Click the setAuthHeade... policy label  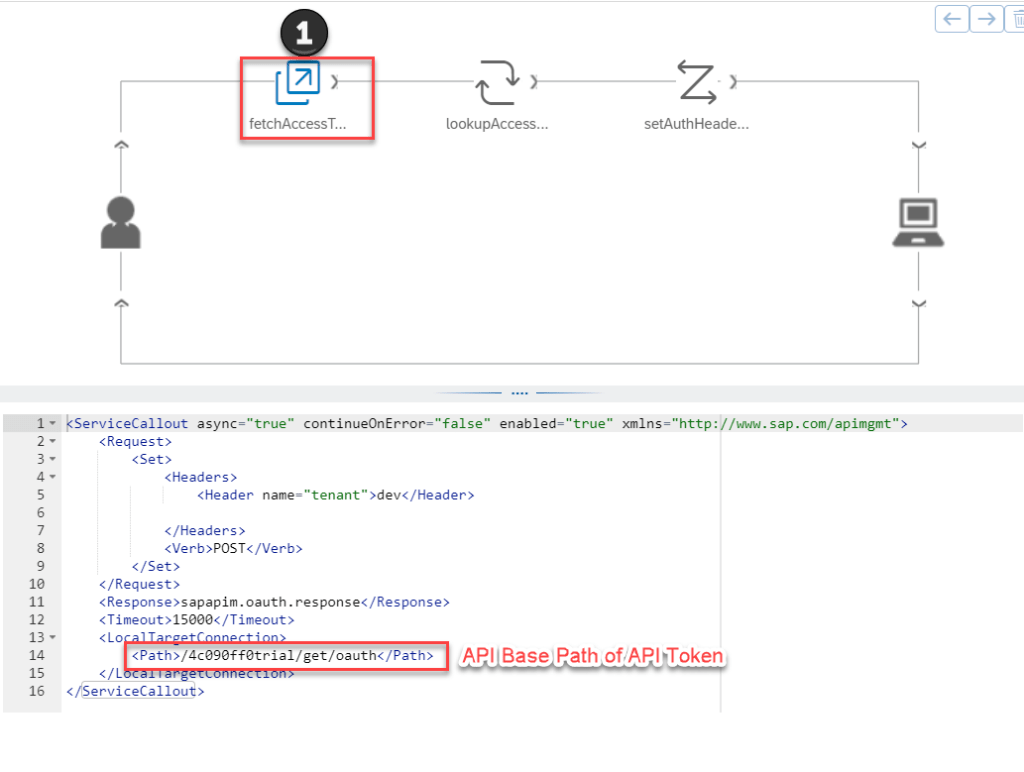coord(696,124)
